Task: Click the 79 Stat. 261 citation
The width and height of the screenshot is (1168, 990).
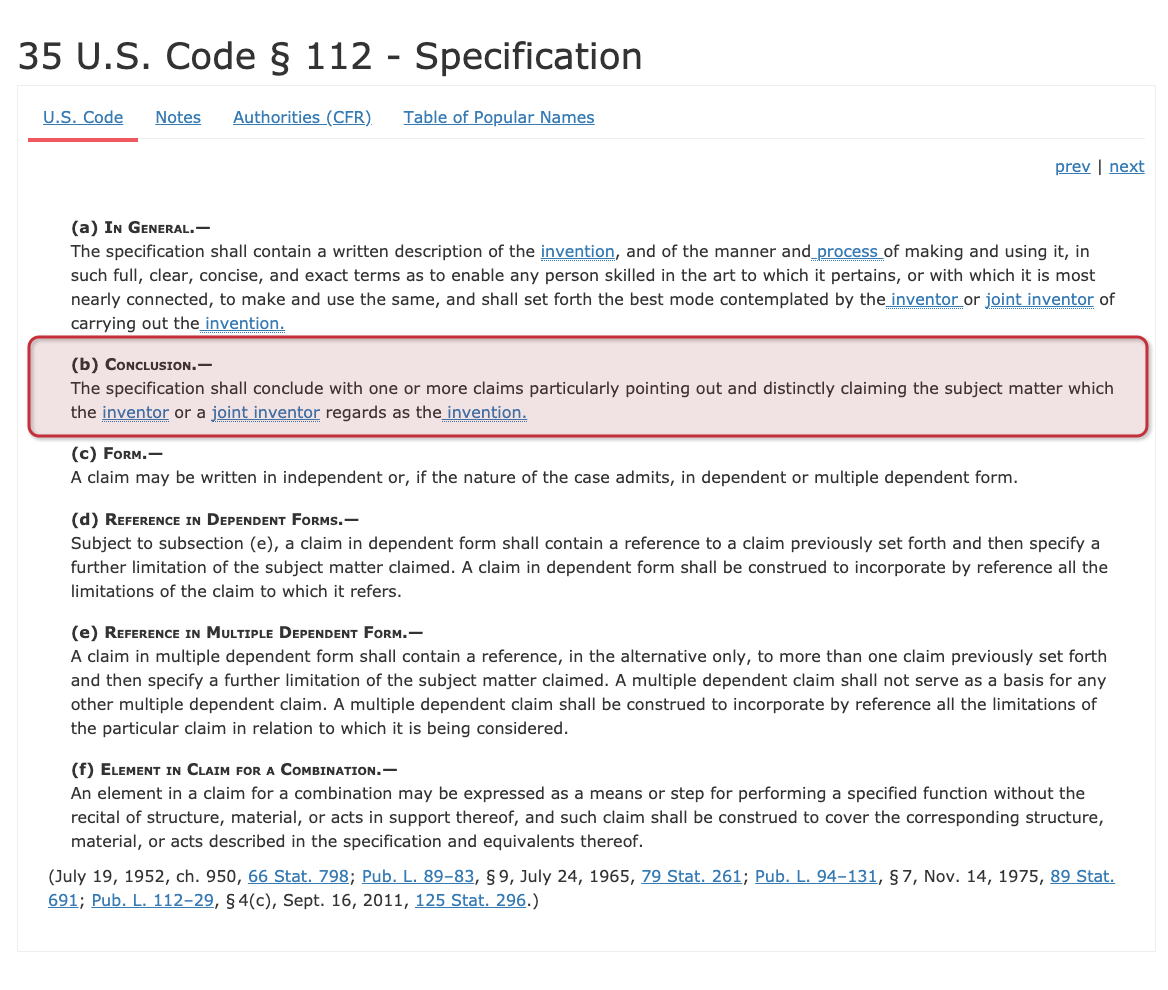Action: (x=691, y=875)
